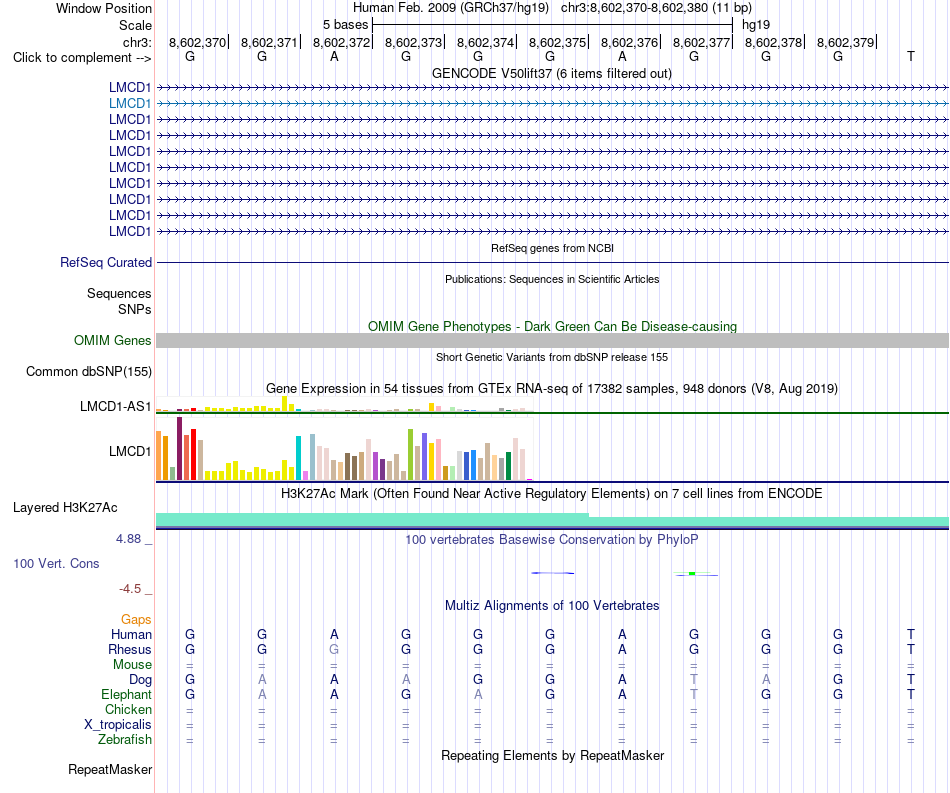Click the 8,602,376 ruler position
The image size is (950, 793).
coord(629,42)
